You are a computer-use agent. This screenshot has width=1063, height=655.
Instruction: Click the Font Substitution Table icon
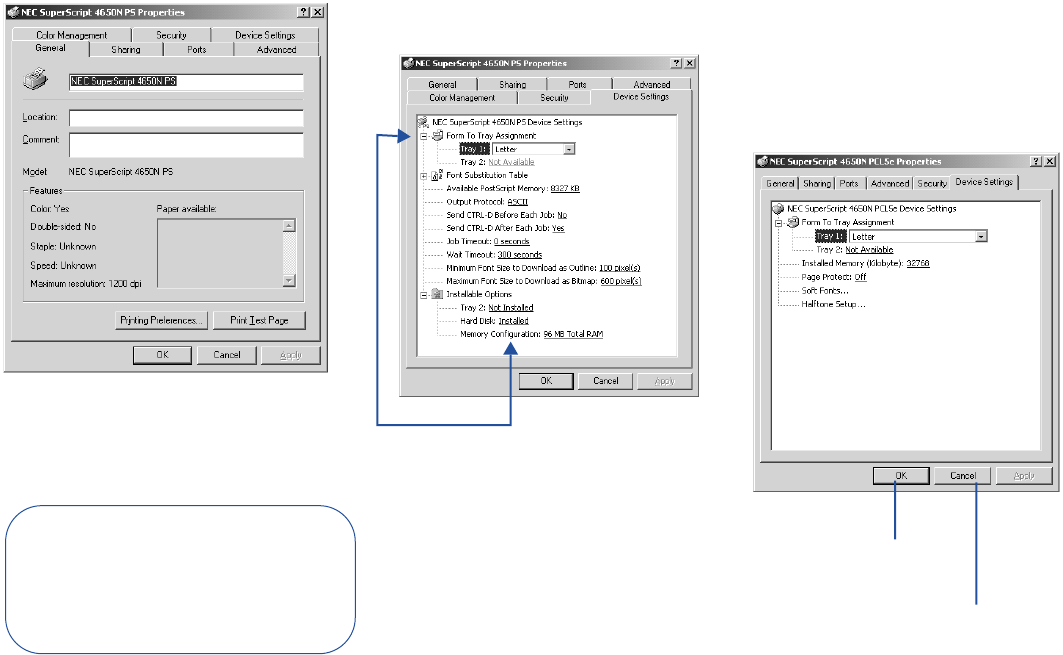(438, 175)
